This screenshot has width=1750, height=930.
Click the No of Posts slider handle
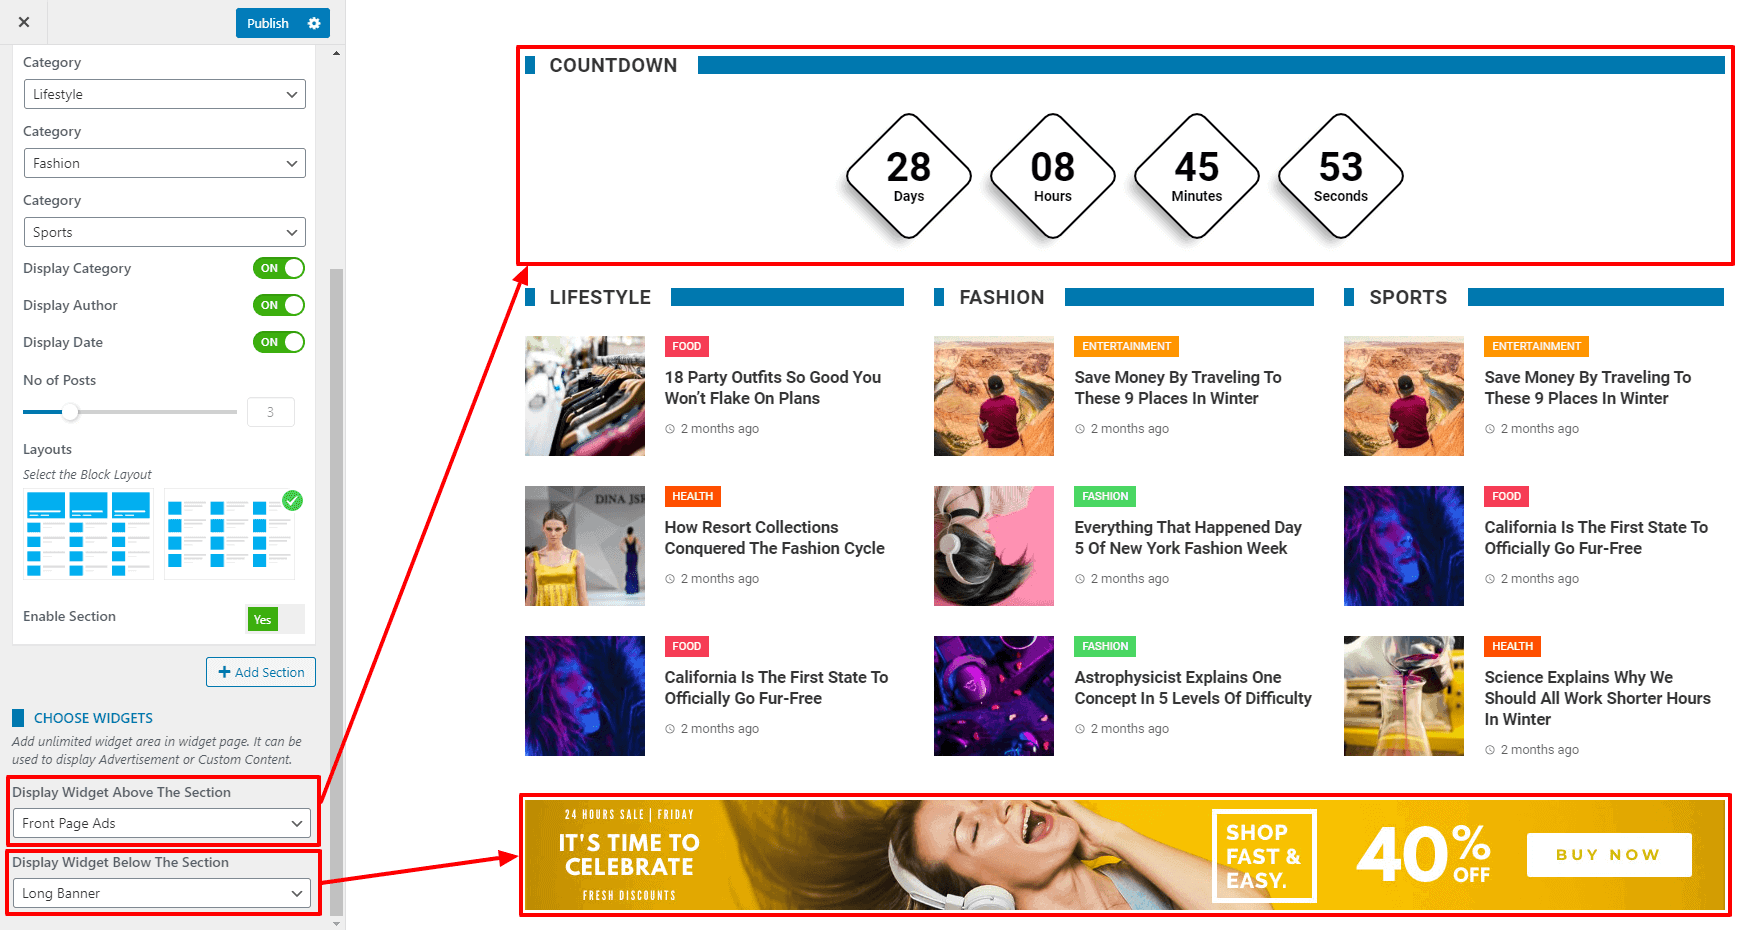pos(70,411)
